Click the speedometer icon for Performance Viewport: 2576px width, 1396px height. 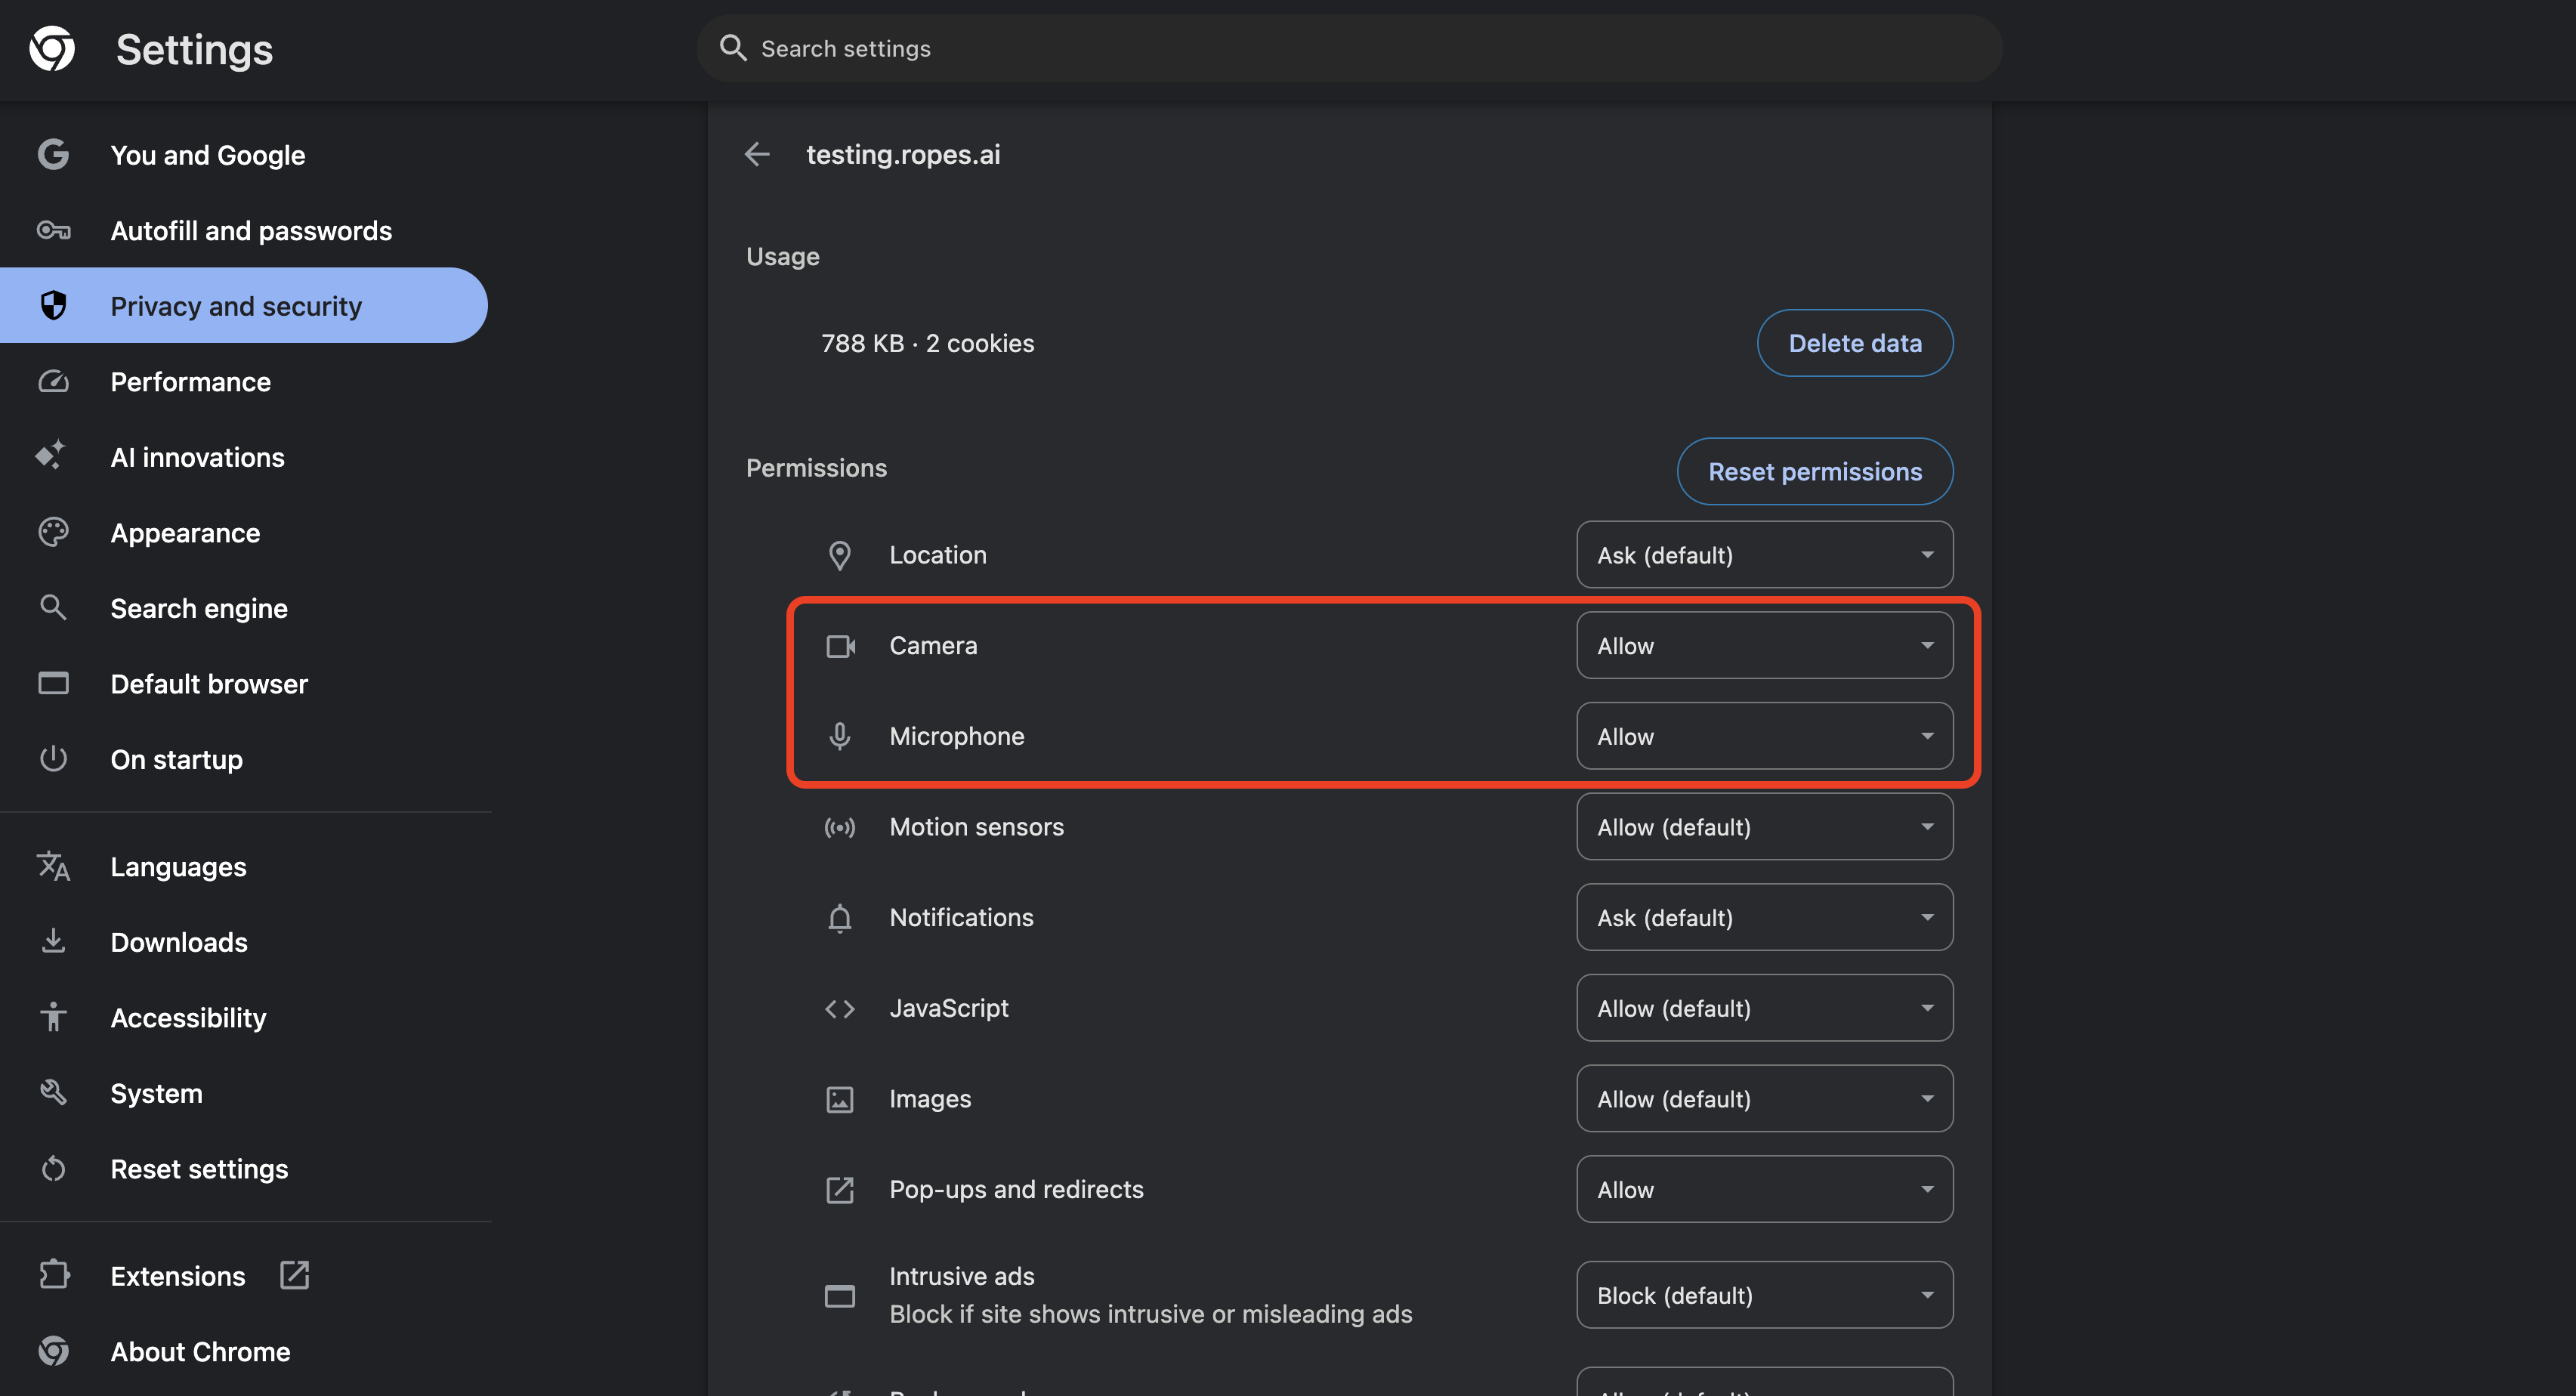(x=53, y=381)
